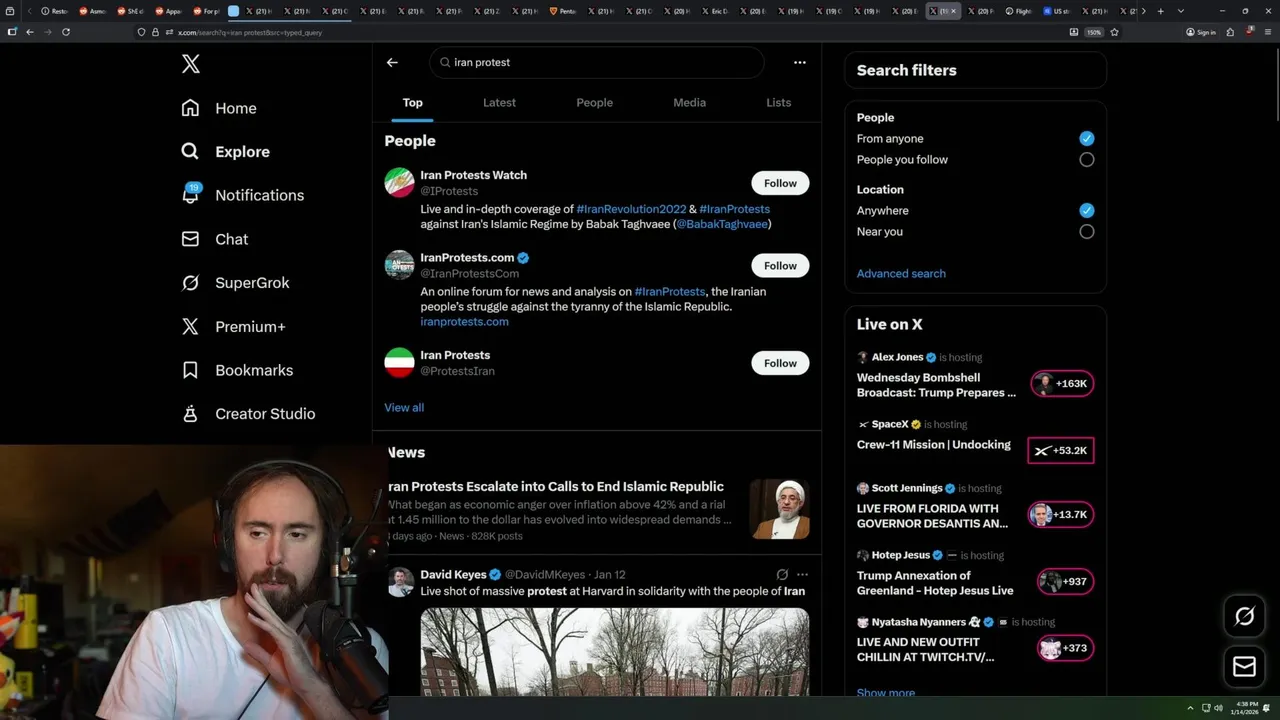Screen dimensions: 1280x720
Task: Click browser back arrow button
Action: pyautogui.click(x=30, y=32)
